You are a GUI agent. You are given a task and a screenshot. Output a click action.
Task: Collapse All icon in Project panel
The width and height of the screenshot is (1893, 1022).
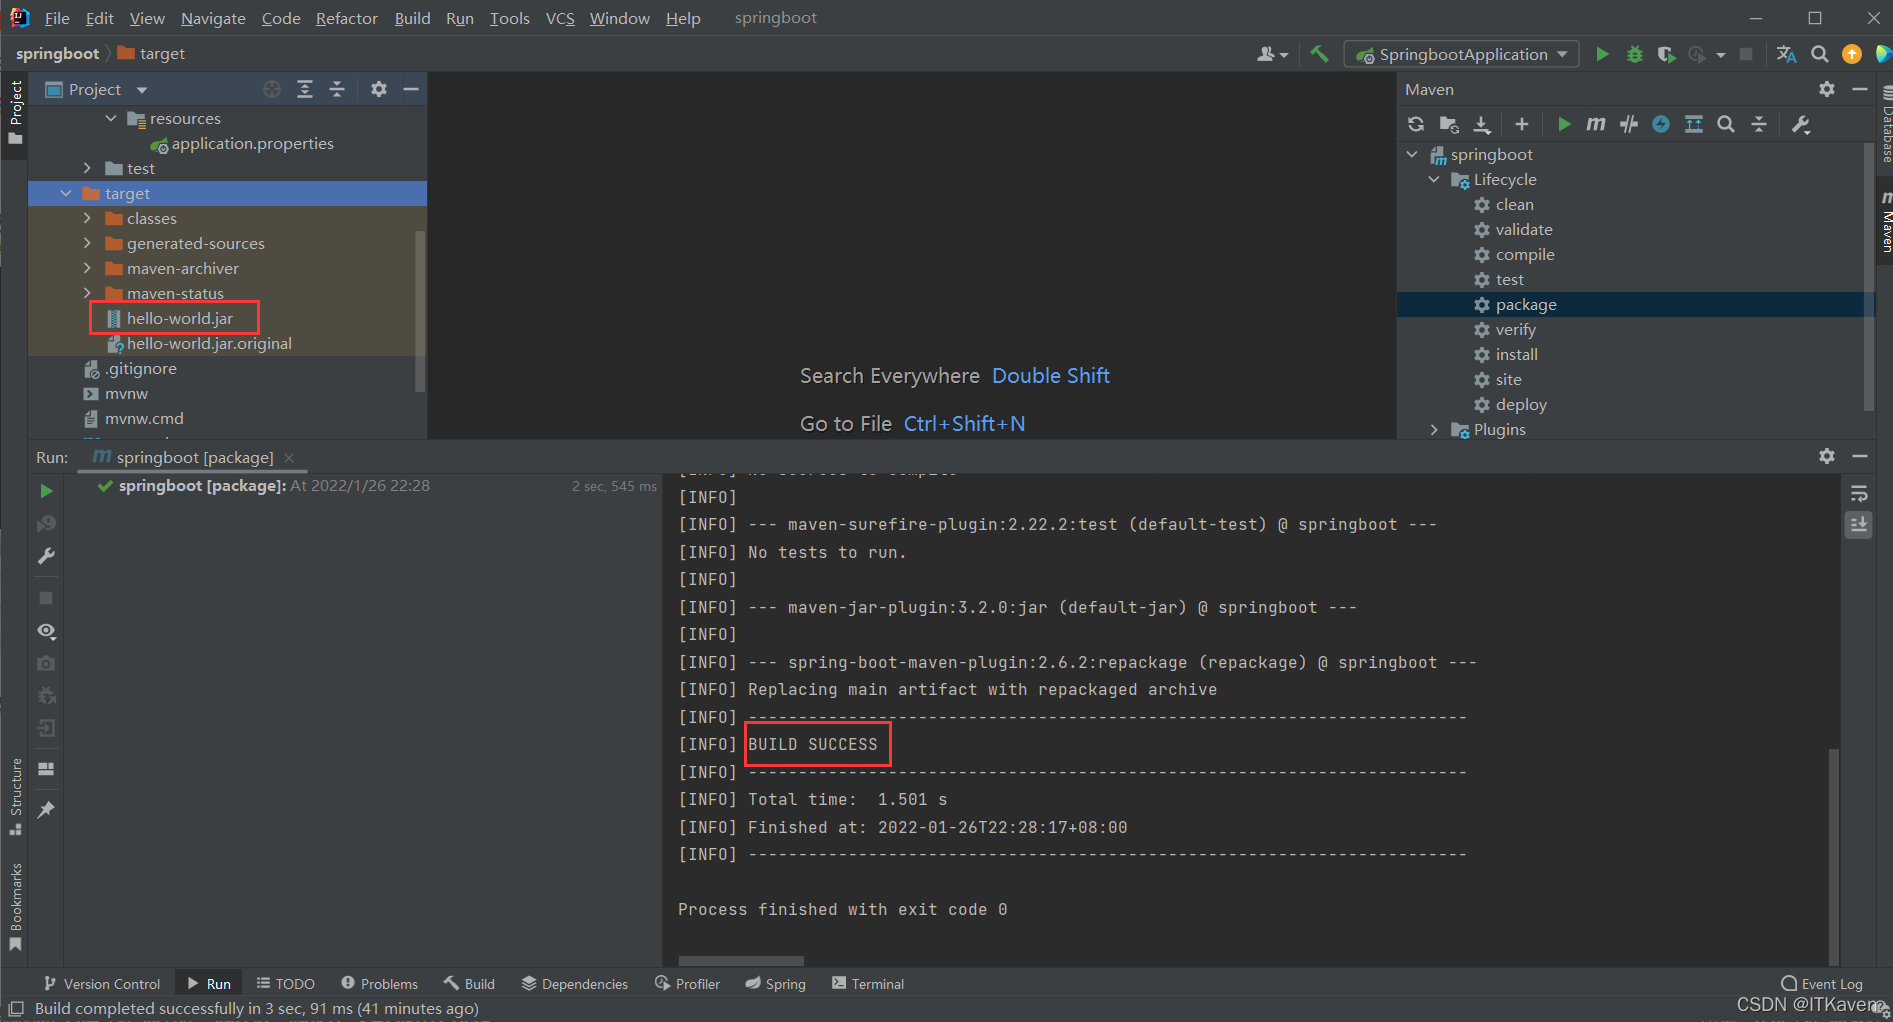337,89
